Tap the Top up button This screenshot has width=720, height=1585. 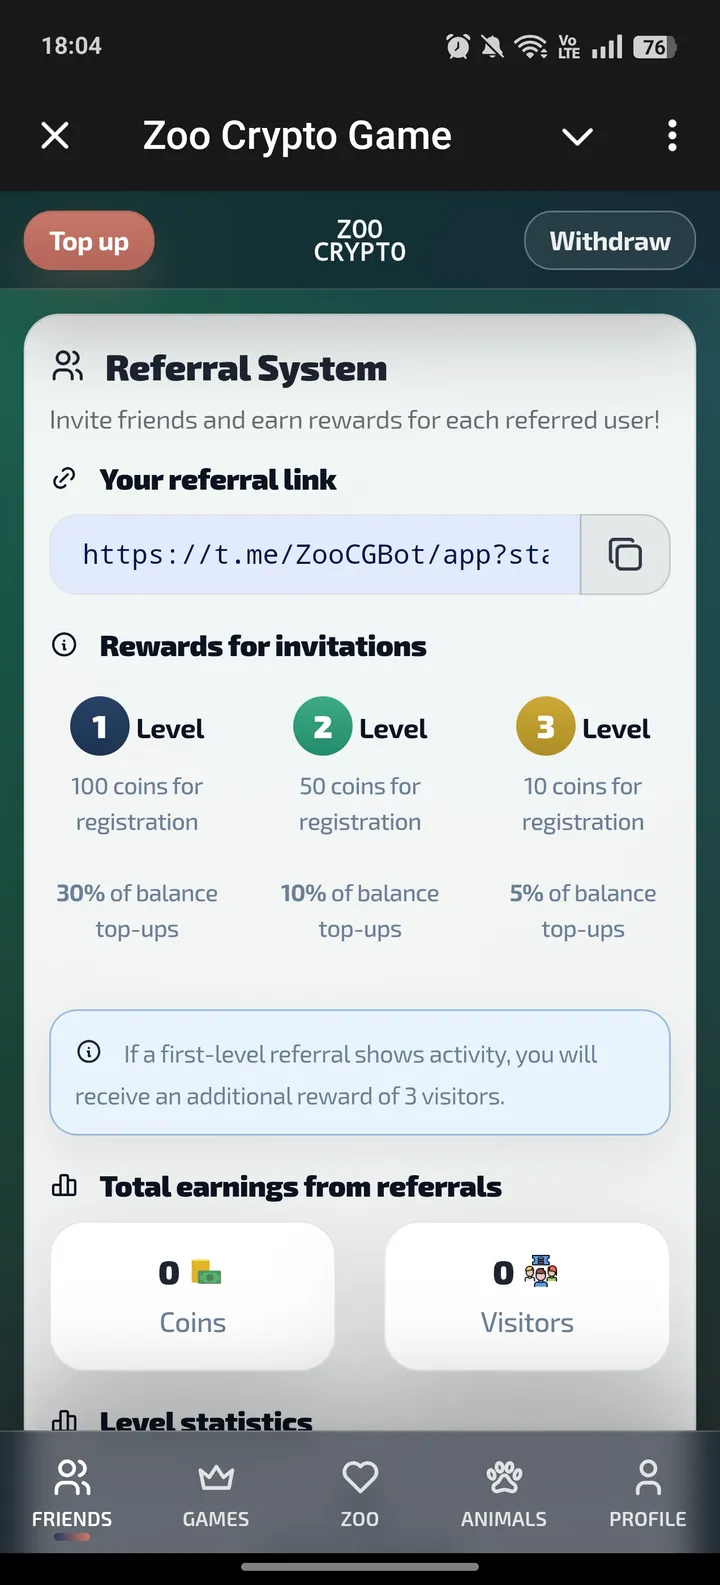pyautogui.click(x=89, y=241)
